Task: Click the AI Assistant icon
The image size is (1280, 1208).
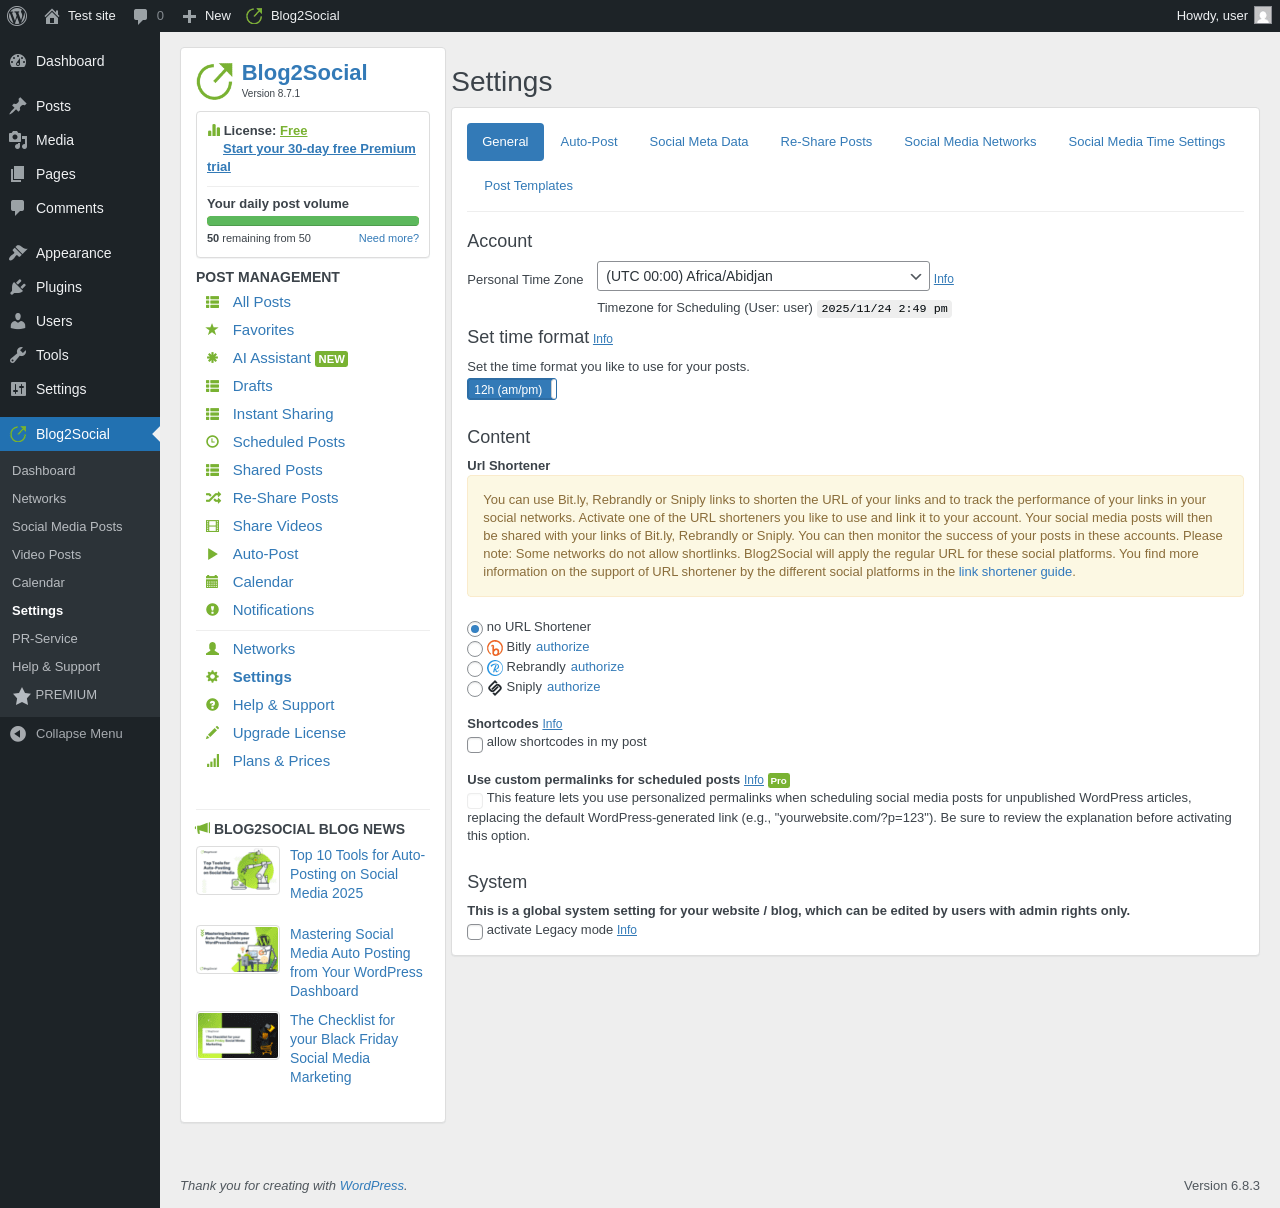Action: [212, 358]
